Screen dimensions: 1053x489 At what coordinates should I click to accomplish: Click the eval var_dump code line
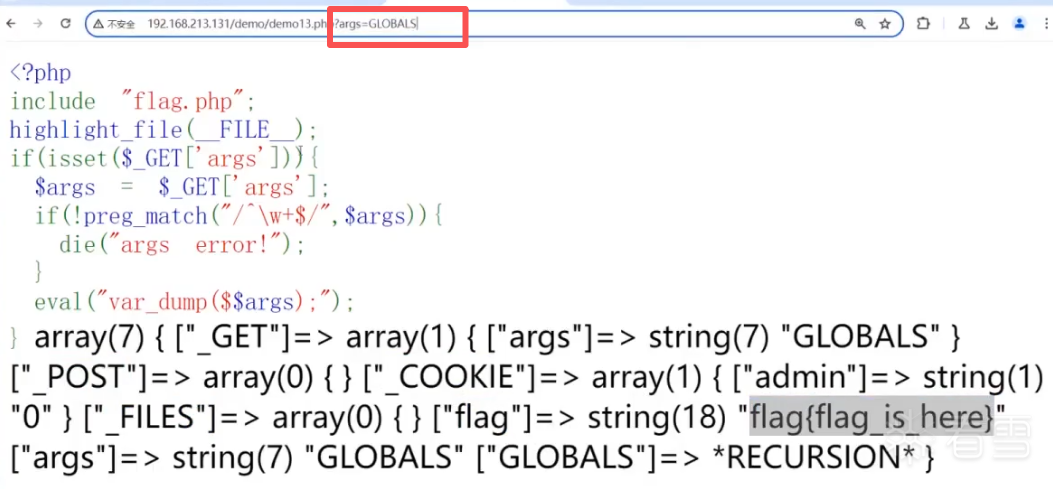pos(194,302)
